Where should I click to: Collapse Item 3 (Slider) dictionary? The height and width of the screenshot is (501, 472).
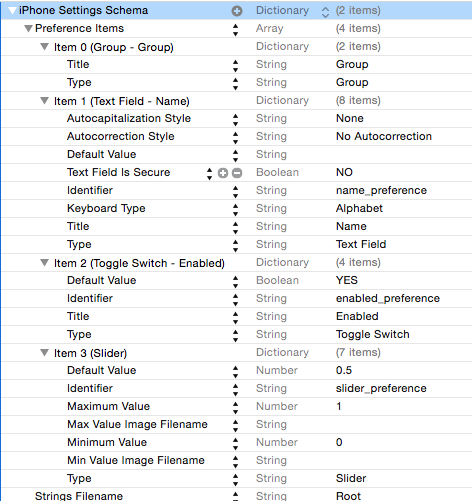44,353
